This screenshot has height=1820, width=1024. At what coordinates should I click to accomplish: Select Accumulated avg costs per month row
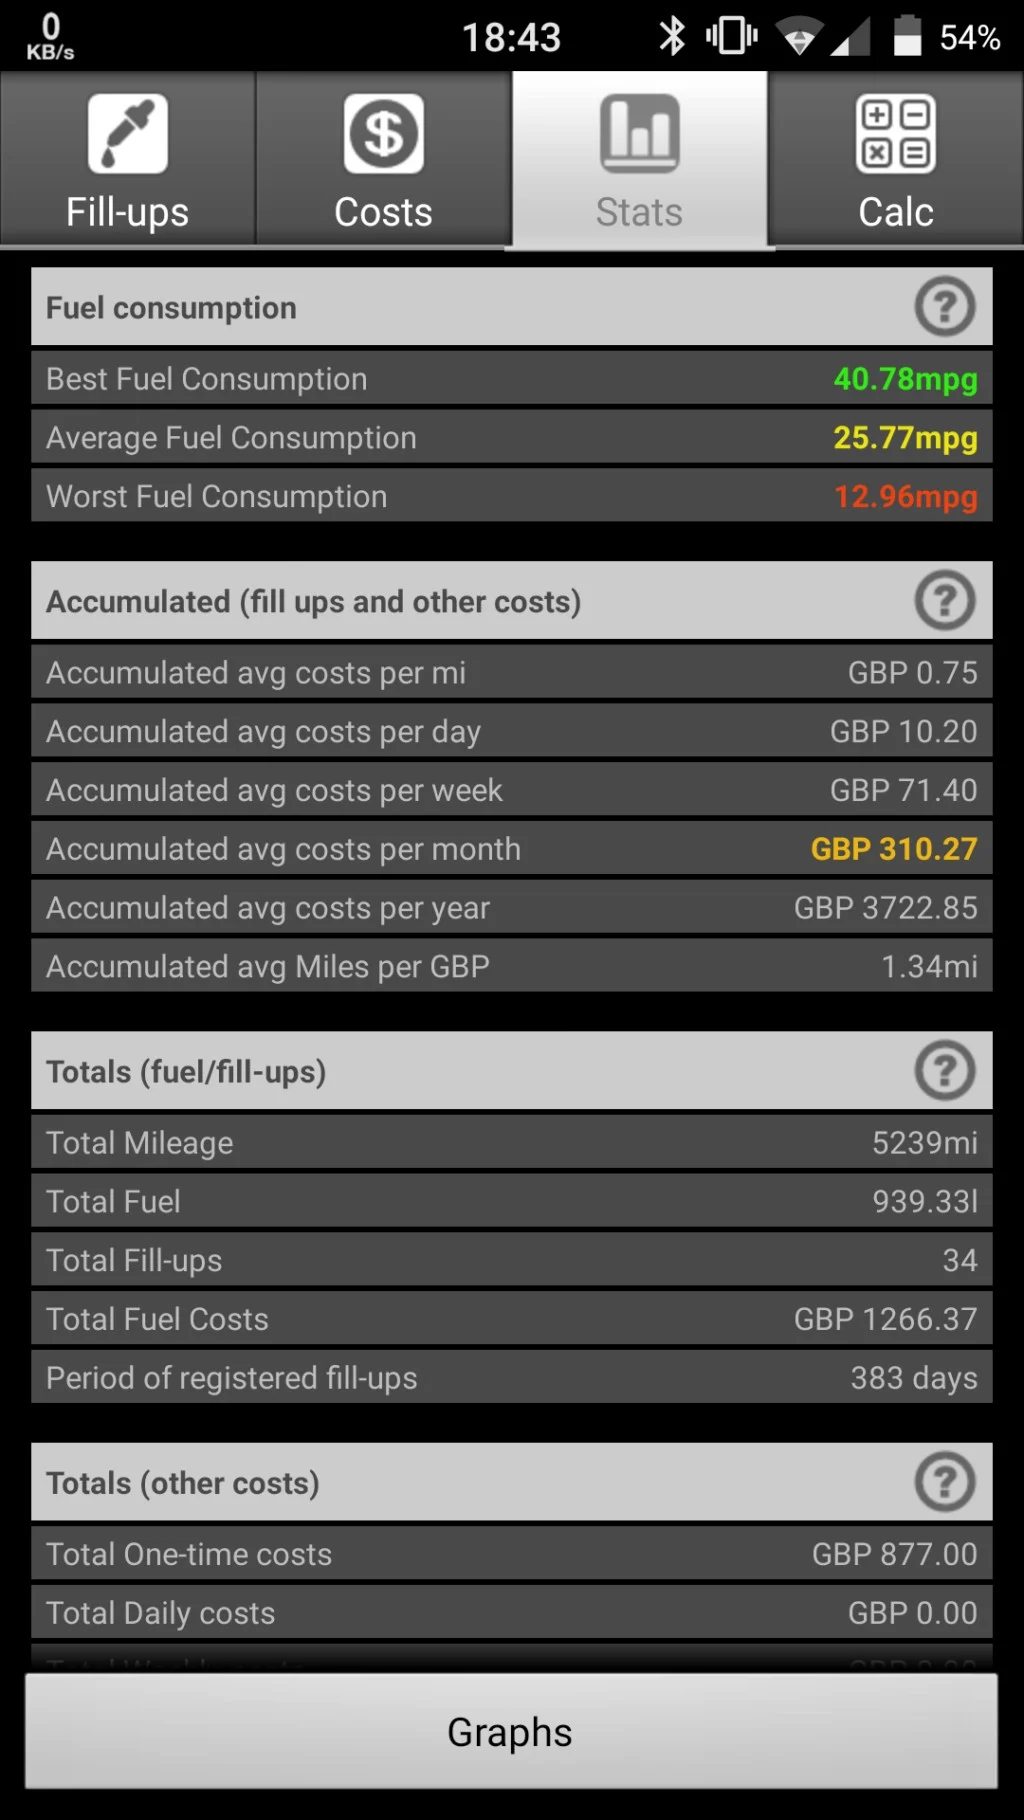511,849
